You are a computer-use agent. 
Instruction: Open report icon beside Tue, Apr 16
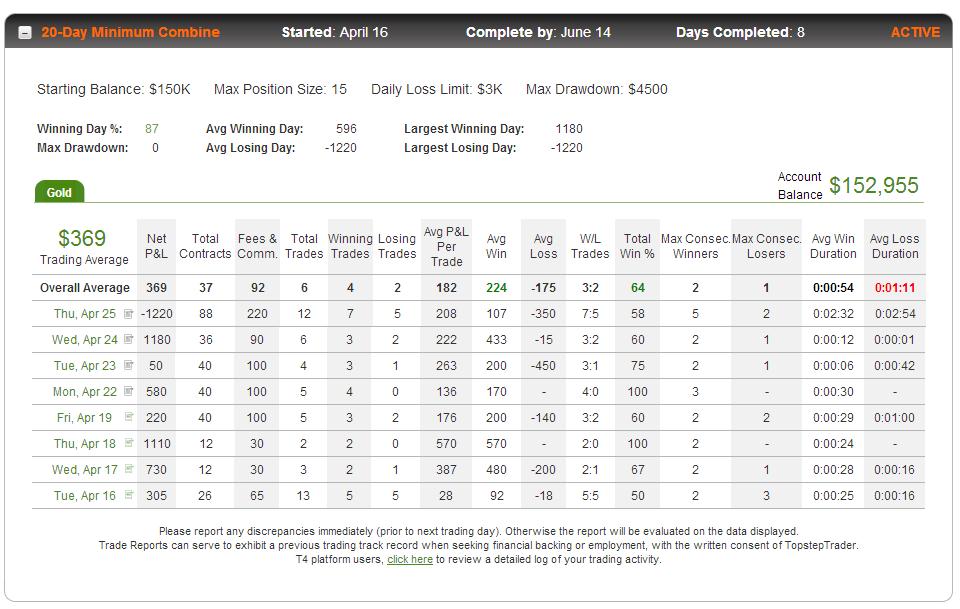pyautogui.click(x=129, y=495)
